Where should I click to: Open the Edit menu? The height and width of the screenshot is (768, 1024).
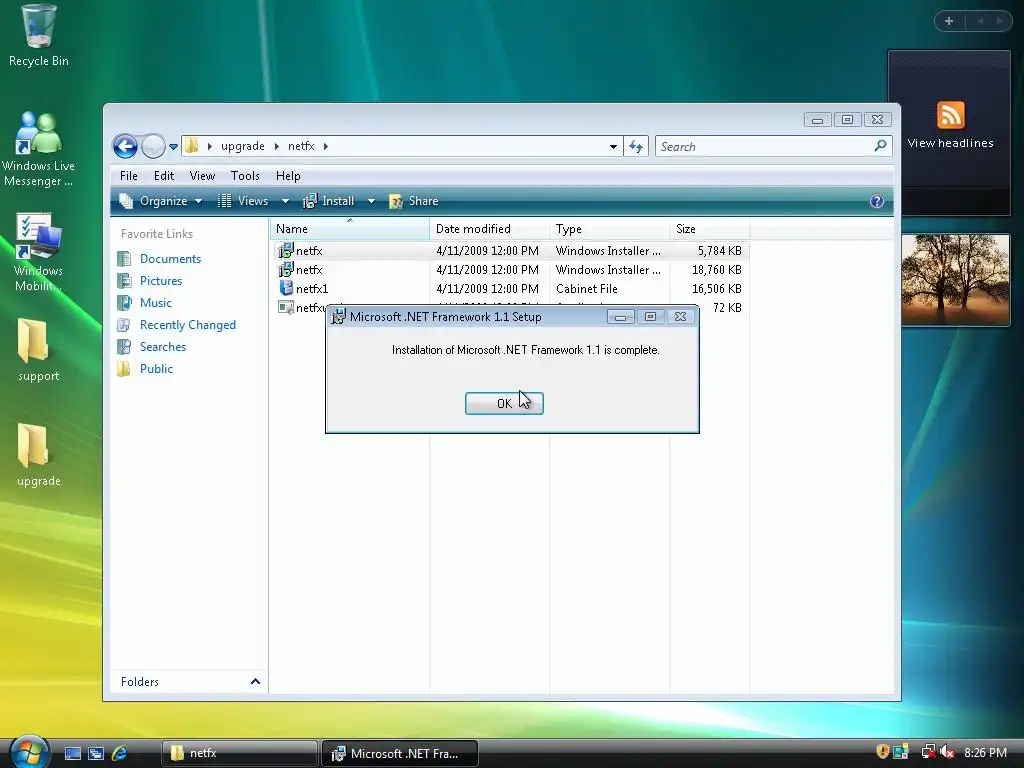[163, 176]
